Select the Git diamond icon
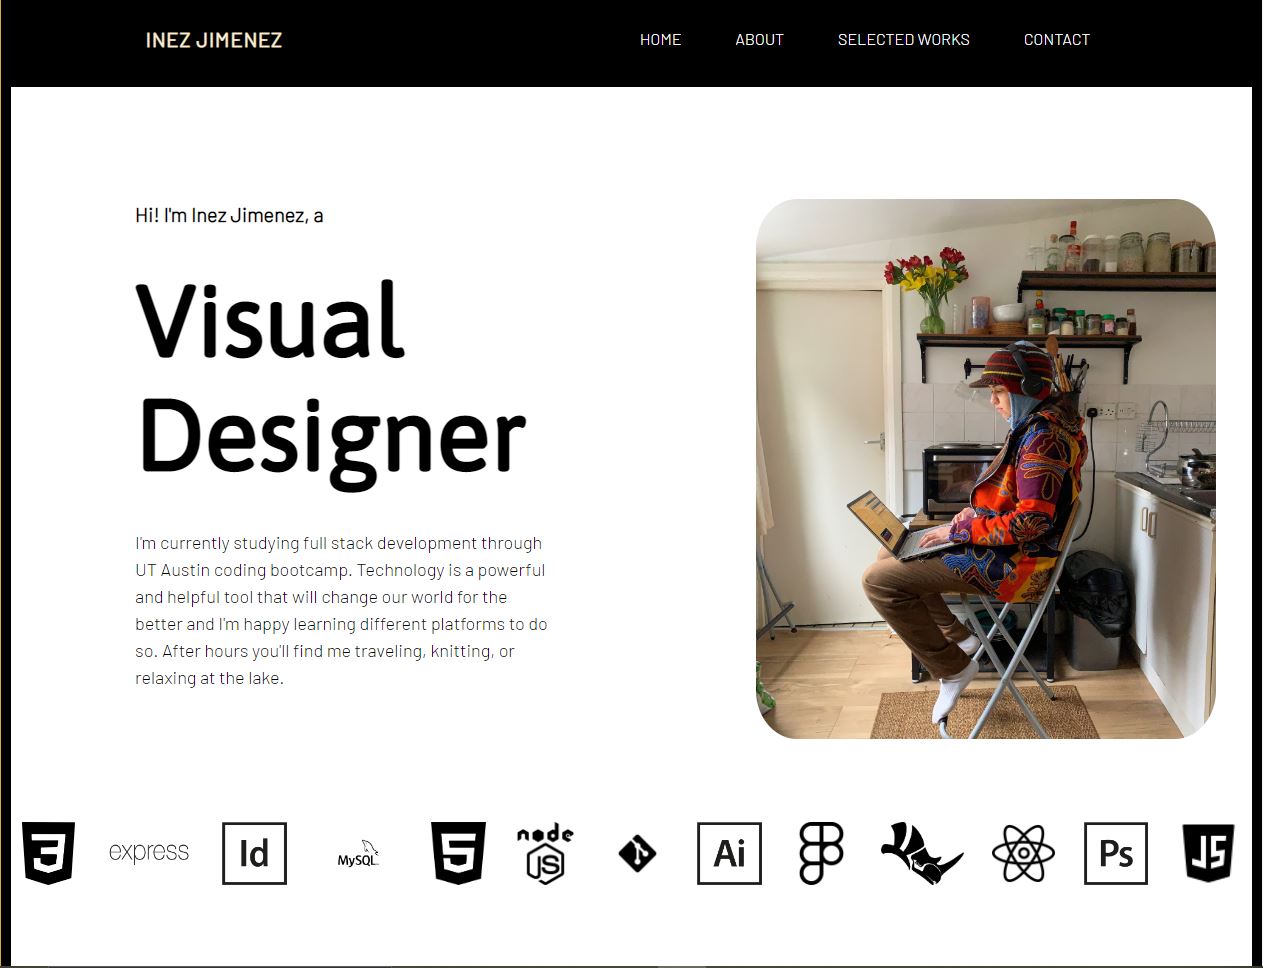Viewport: 1263px width, 968px height. 638,854
